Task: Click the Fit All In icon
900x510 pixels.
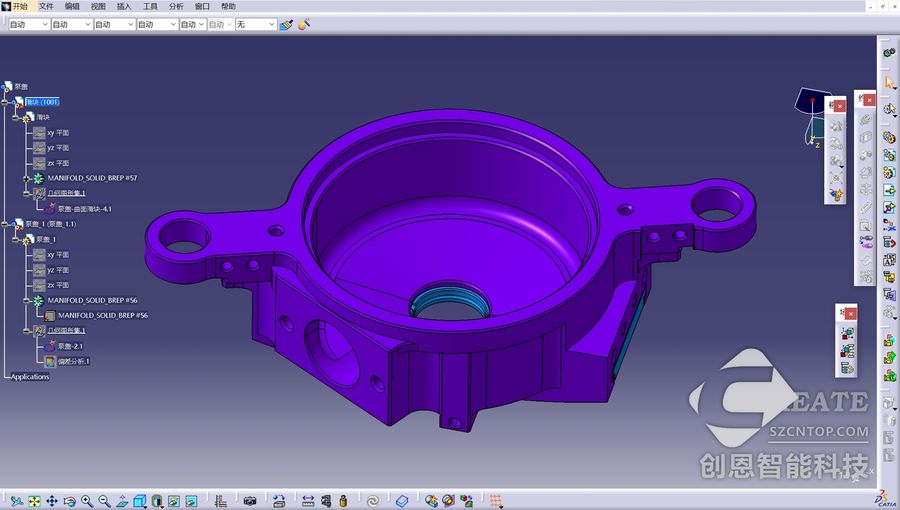Action: (34, 501)
